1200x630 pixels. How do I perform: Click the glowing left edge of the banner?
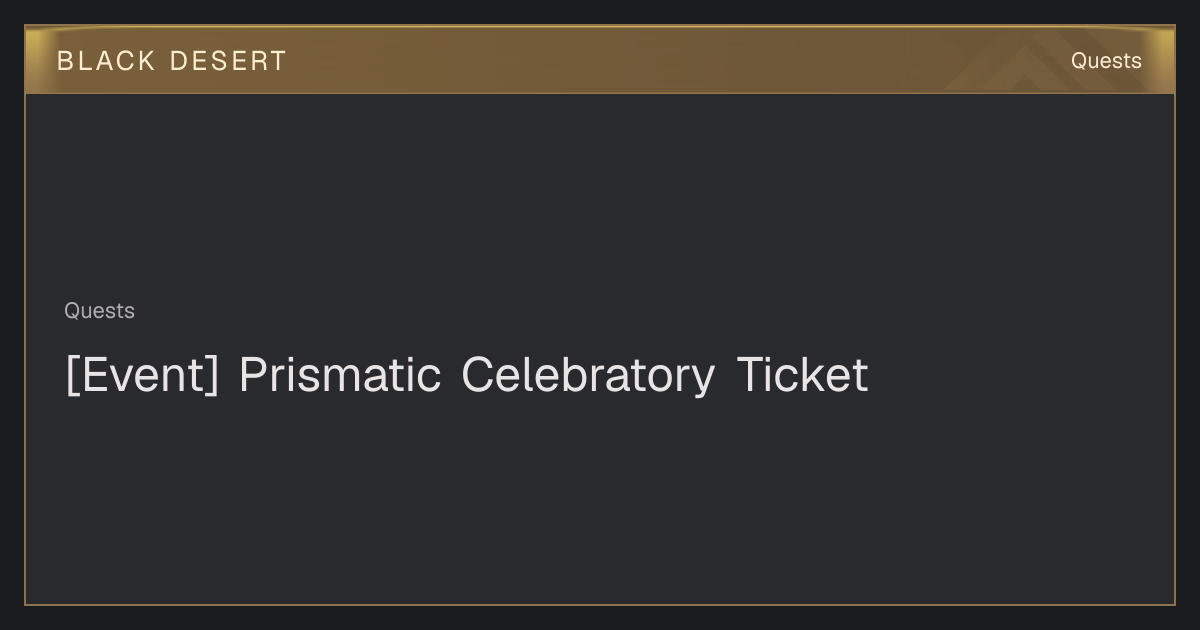coord(32,60)
